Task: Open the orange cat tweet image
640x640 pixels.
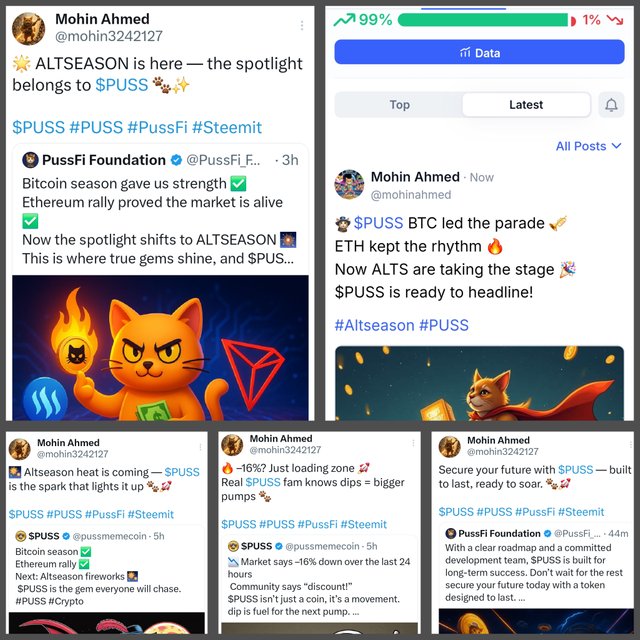Action: coord(160,348)
